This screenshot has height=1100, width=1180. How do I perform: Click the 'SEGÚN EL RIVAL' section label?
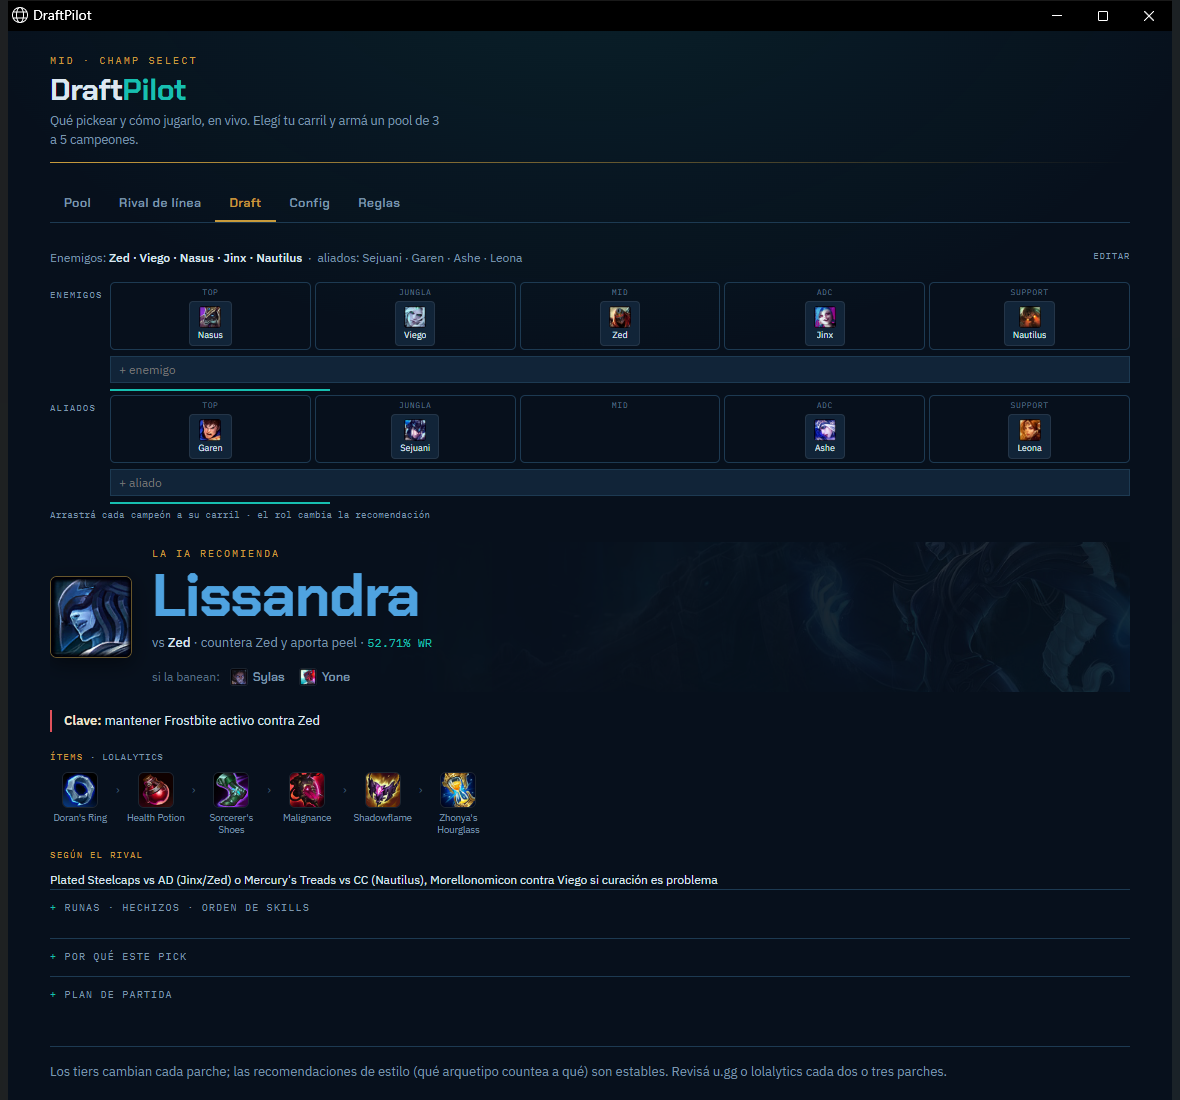(96, 855)
